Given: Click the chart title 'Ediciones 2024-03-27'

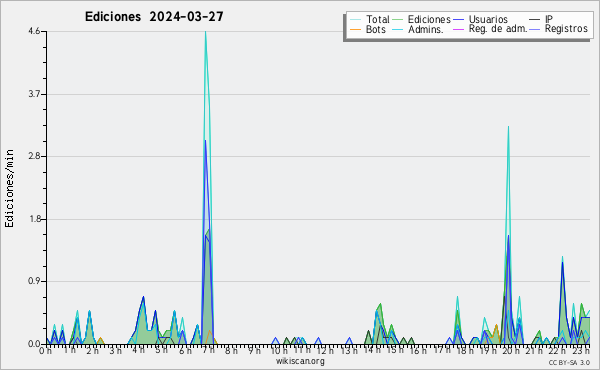Looking at the screenshot, I should click(154, 17).
